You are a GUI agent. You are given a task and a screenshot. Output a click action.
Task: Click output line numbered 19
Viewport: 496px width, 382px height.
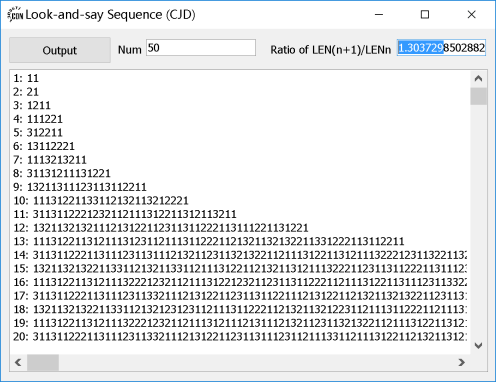pyautogui.click(x=240, y=323)
